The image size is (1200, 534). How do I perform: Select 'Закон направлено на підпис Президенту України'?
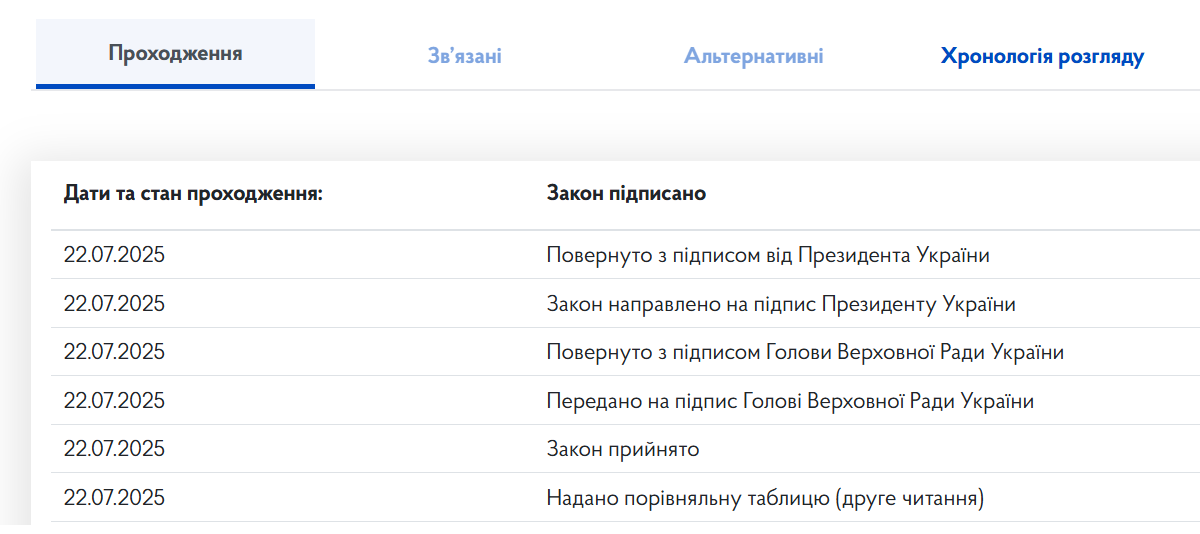780,304
